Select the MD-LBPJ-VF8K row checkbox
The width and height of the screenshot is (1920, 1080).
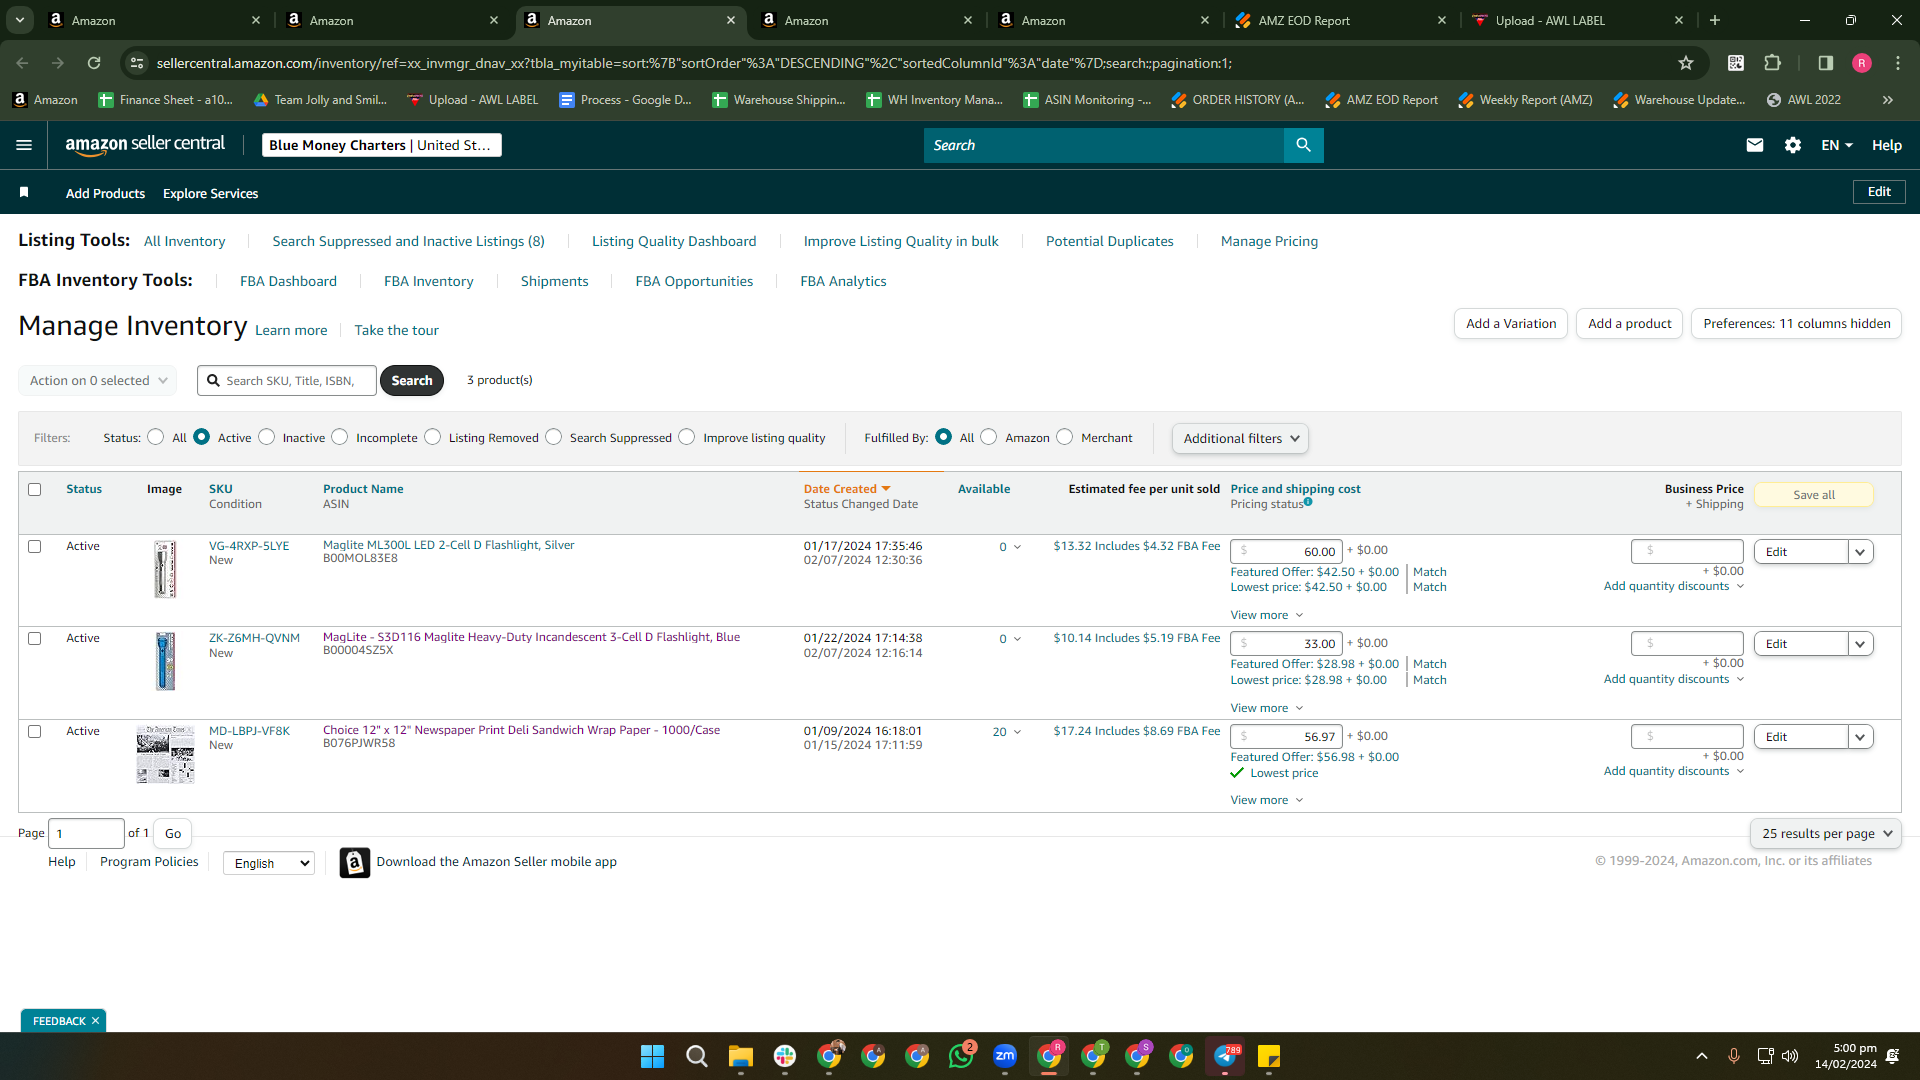pos(35,731)
